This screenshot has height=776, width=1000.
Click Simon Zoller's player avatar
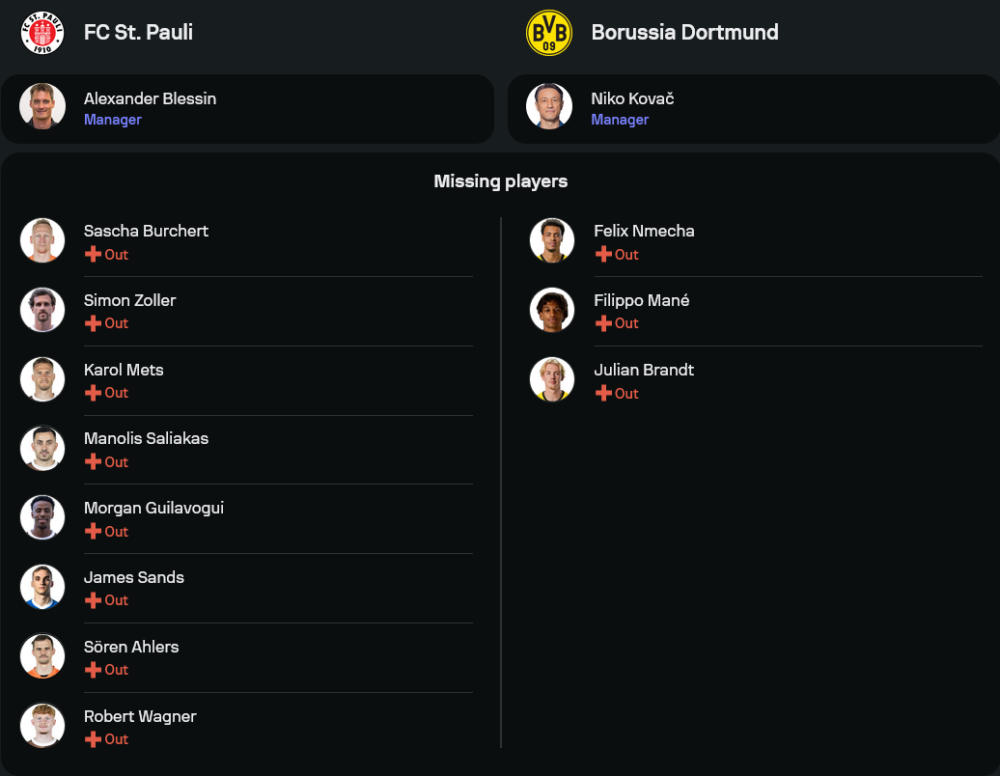42,310
